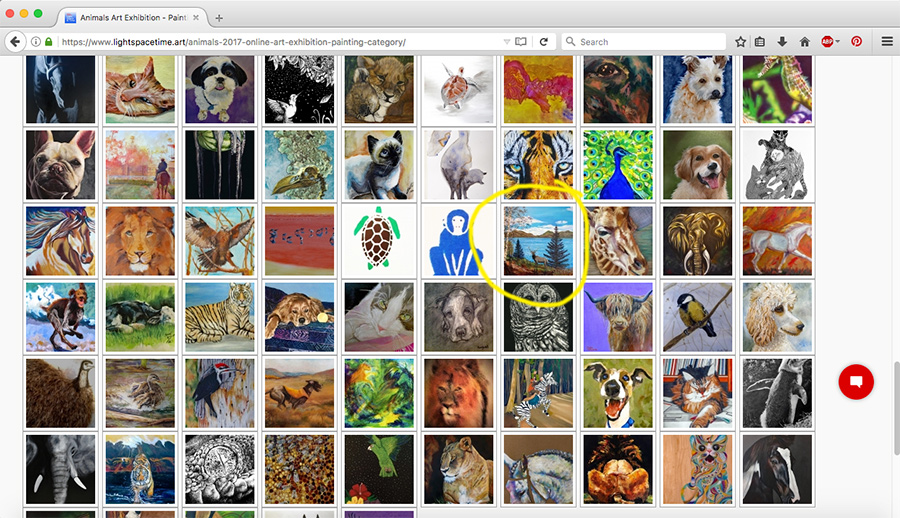Open the green sea turtle painting
This screenshot has height=518, width=900.
pos(379,241)
